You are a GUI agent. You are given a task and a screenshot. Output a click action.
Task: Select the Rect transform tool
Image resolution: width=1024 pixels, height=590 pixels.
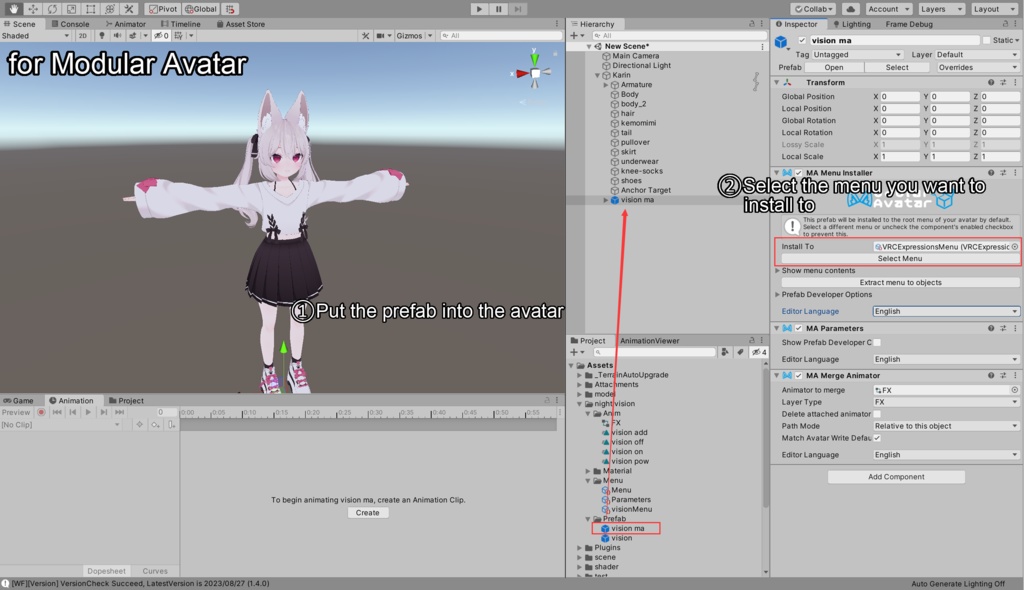tap(90, 8)
